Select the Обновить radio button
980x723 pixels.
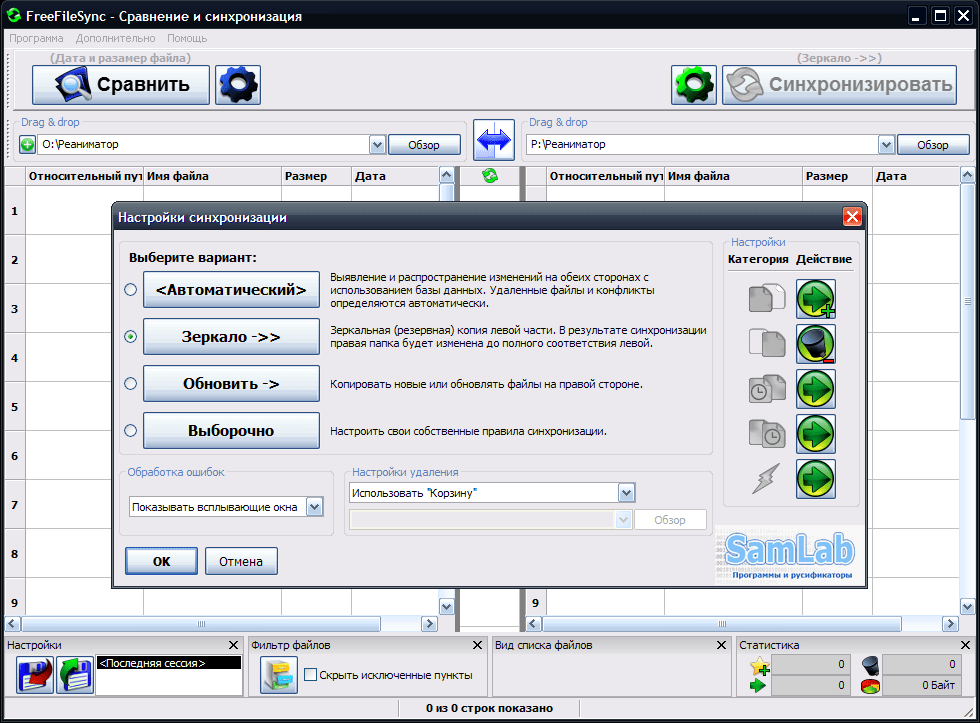[130, 383]
